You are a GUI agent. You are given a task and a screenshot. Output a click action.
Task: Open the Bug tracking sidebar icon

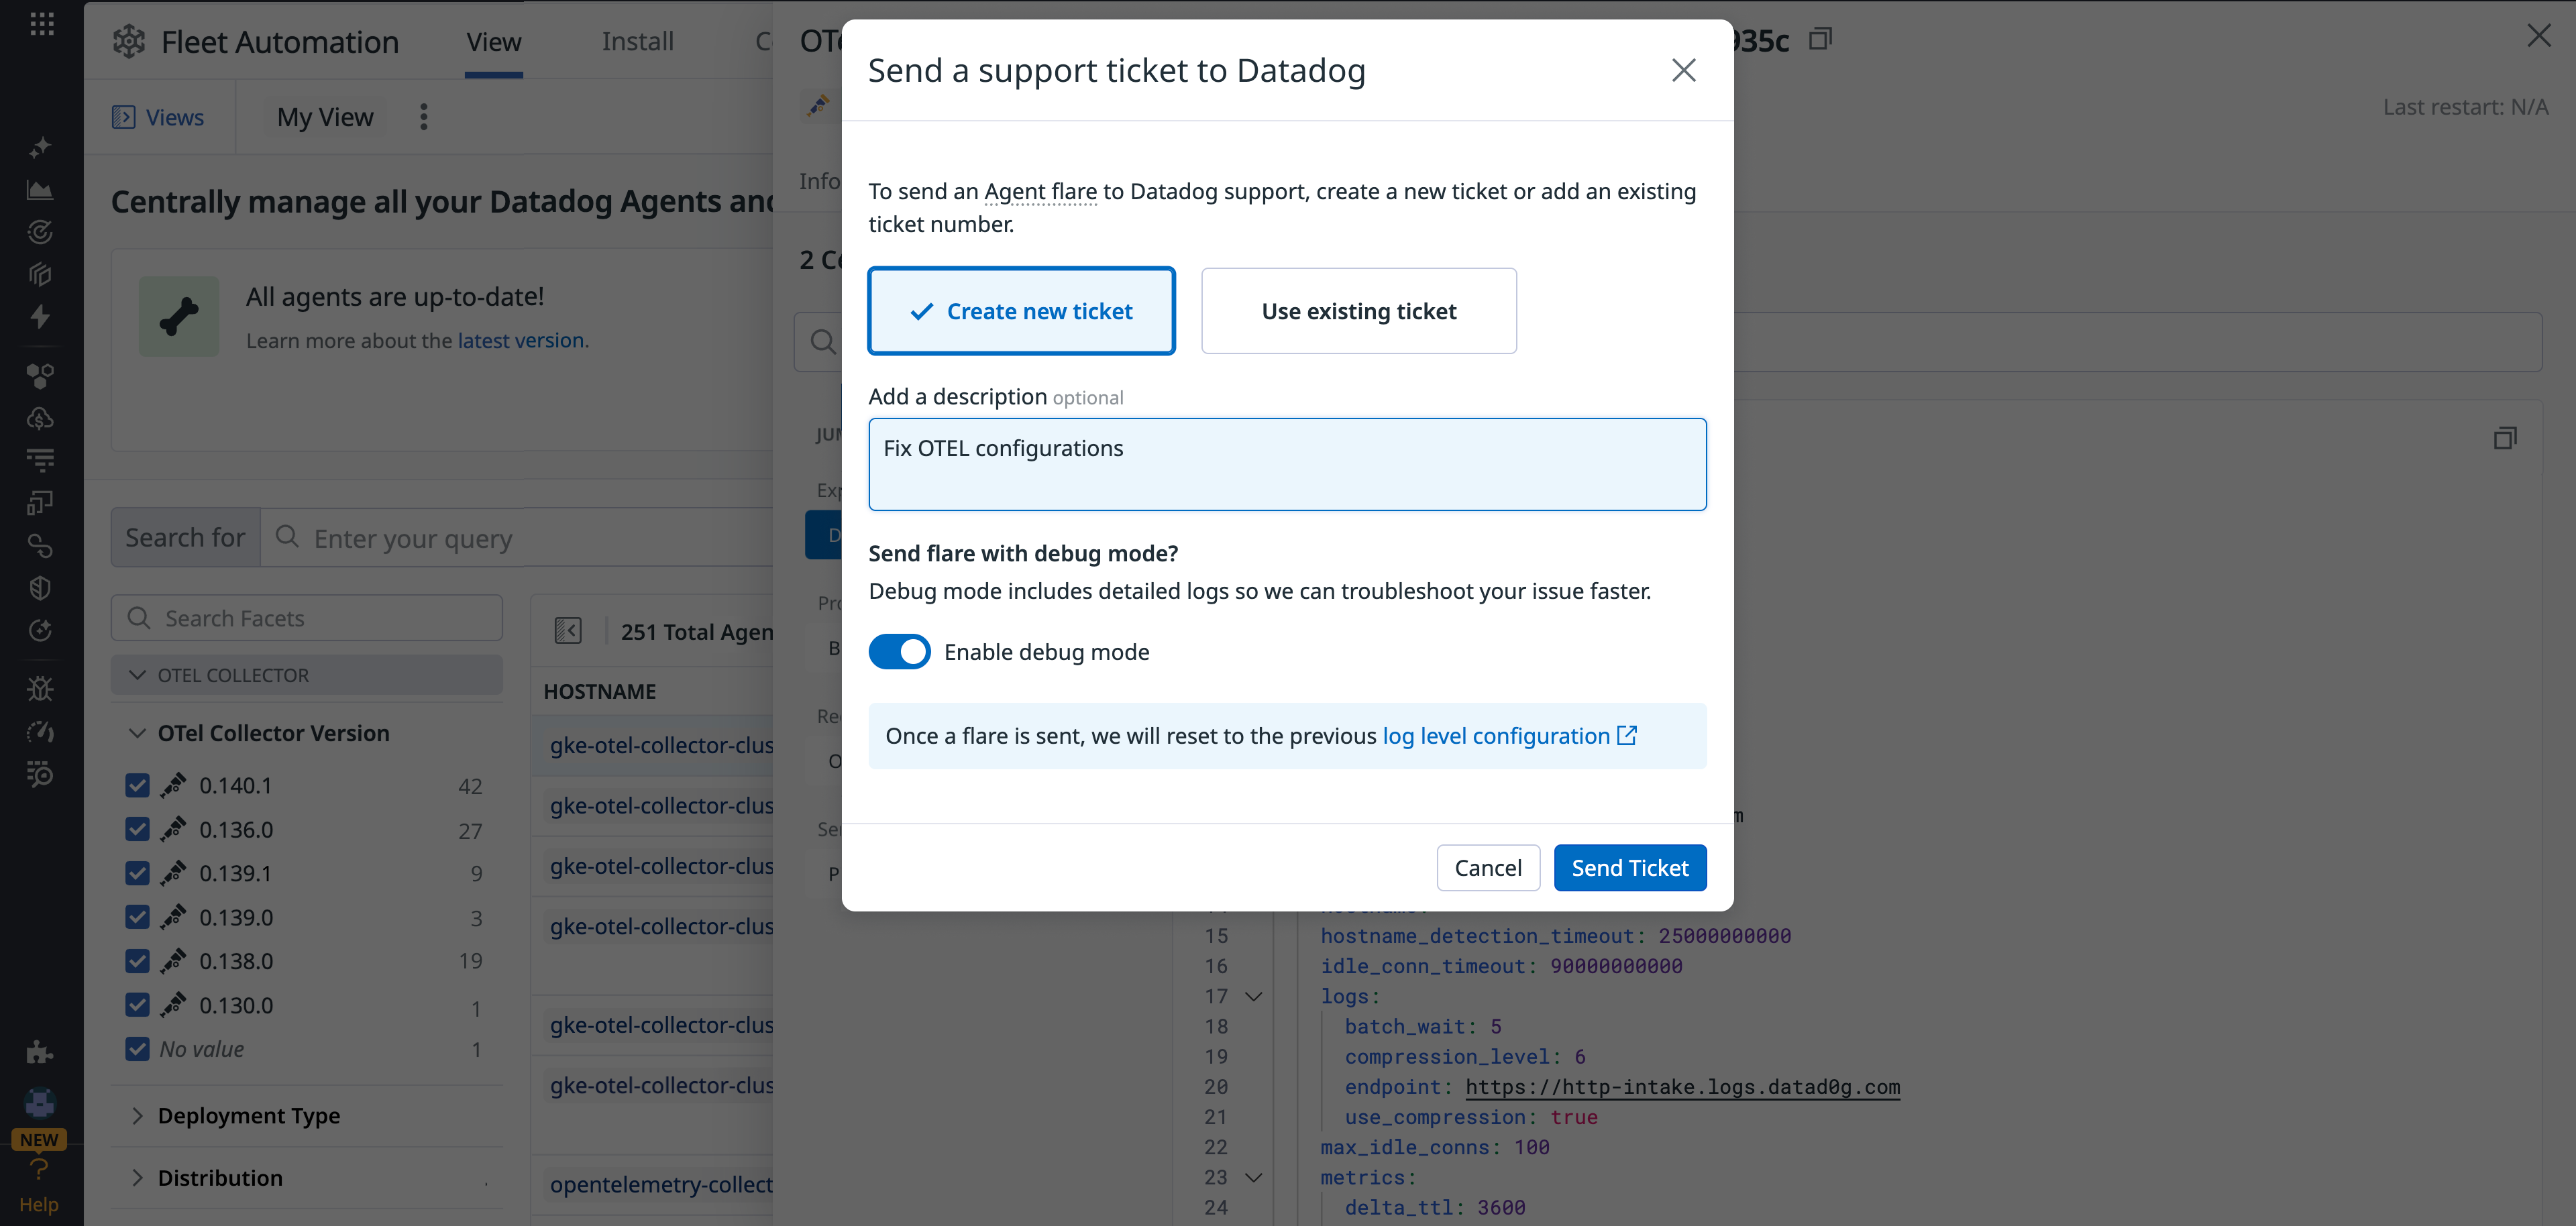40,689
